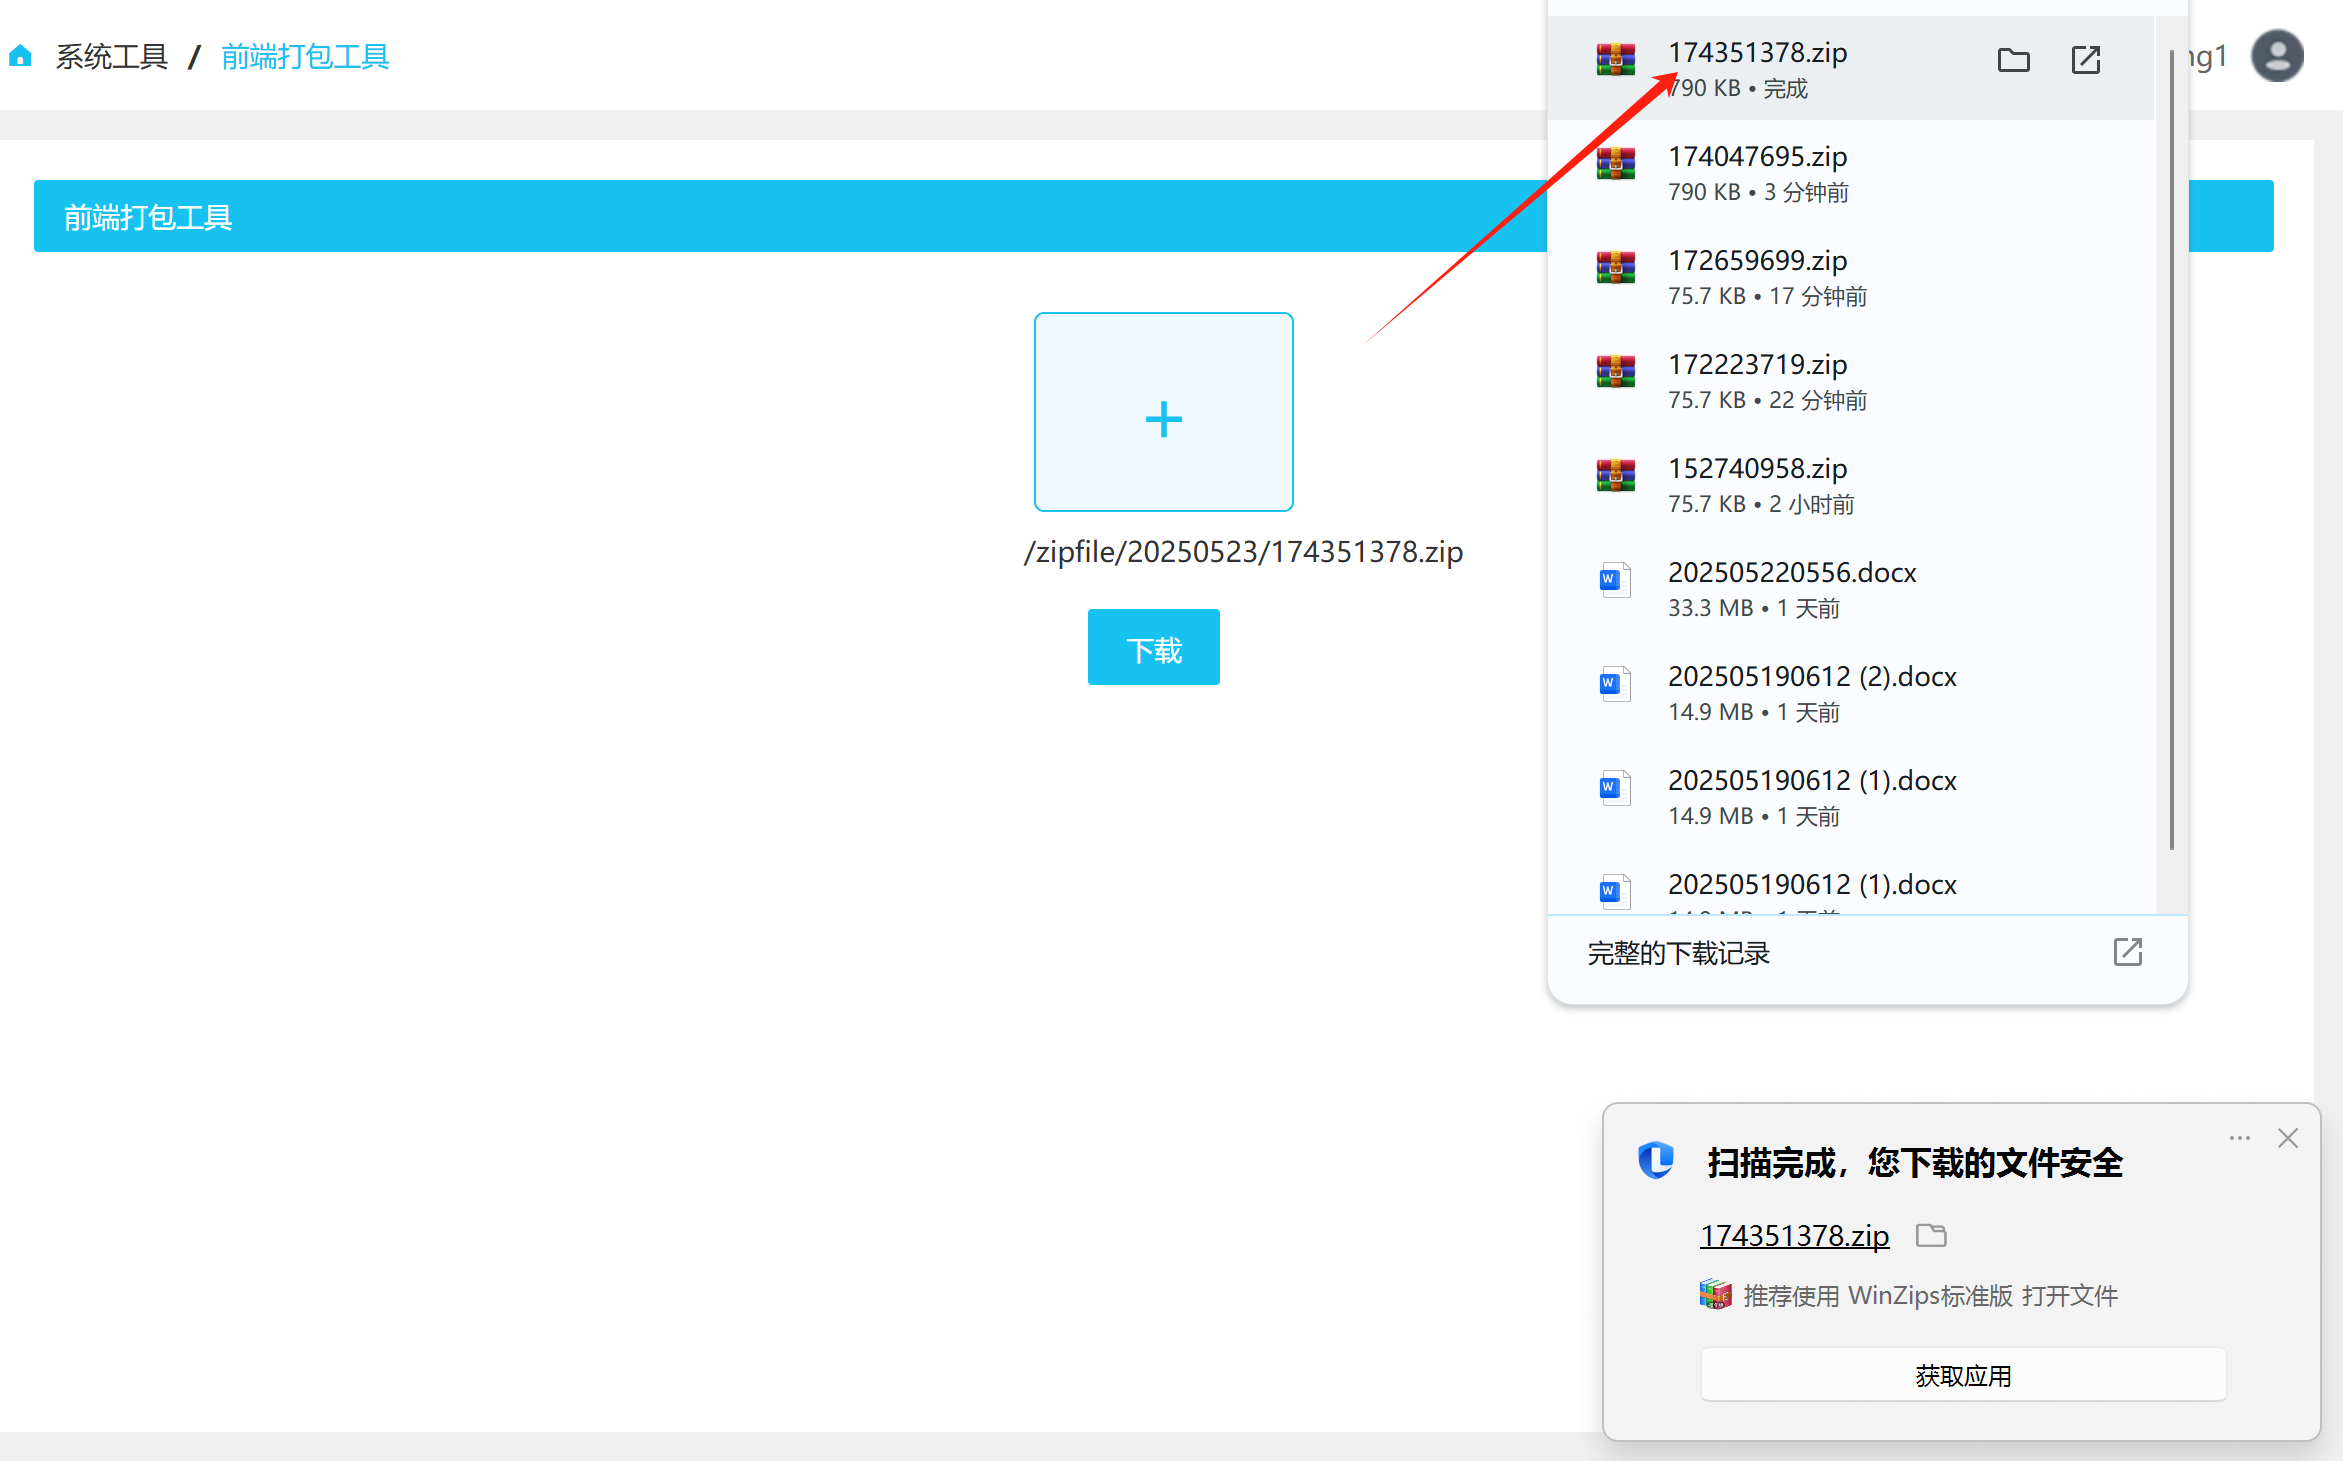Open full download history external icon

(x=2127, y=952)
